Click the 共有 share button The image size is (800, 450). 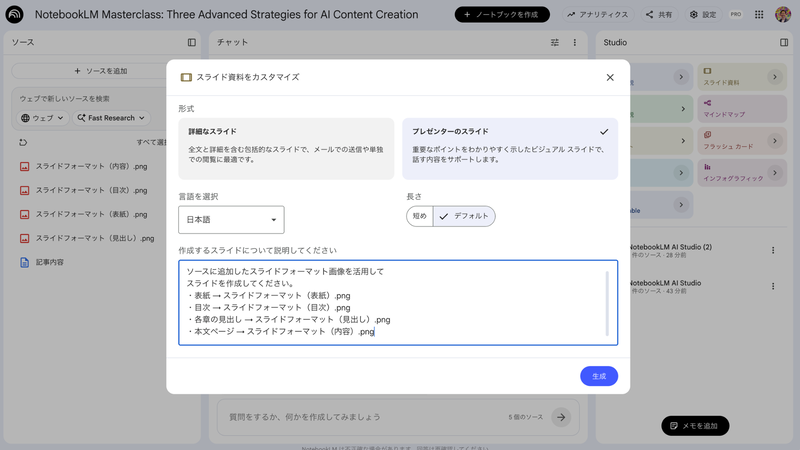click(659, 14)
